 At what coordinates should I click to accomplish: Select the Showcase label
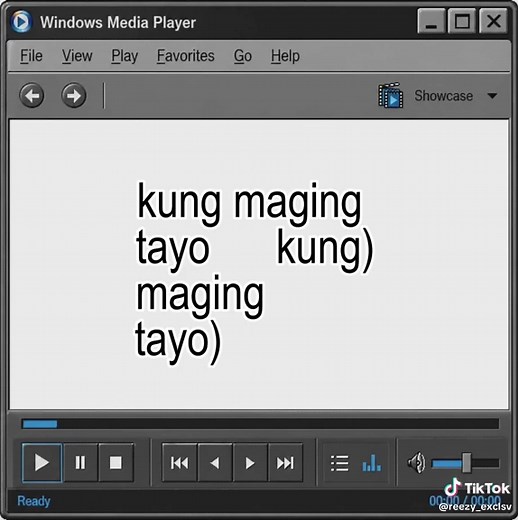tap(443, 96)
